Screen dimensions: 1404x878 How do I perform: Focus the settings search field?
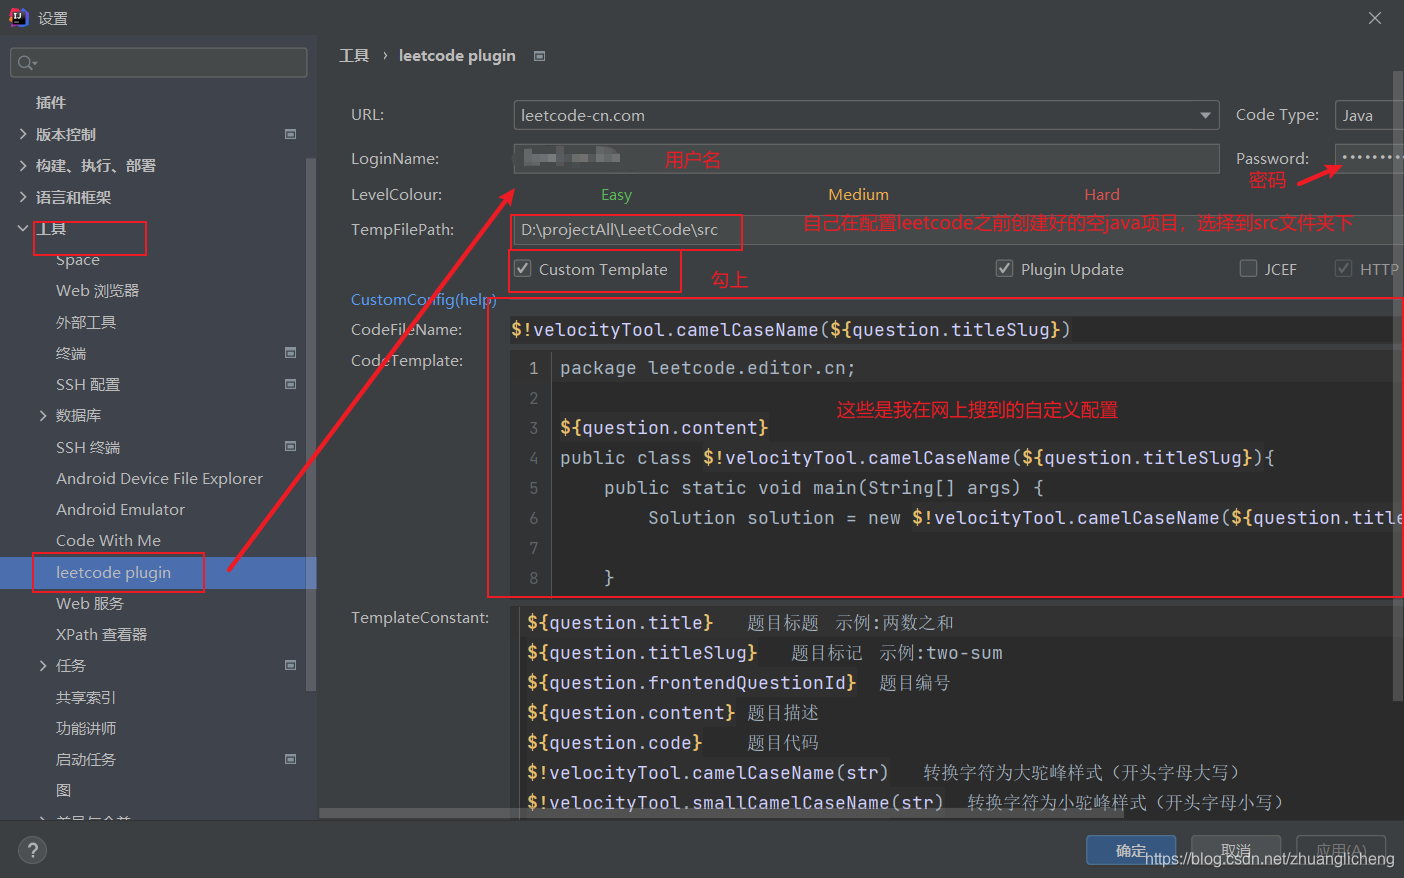tap(159, 63)
